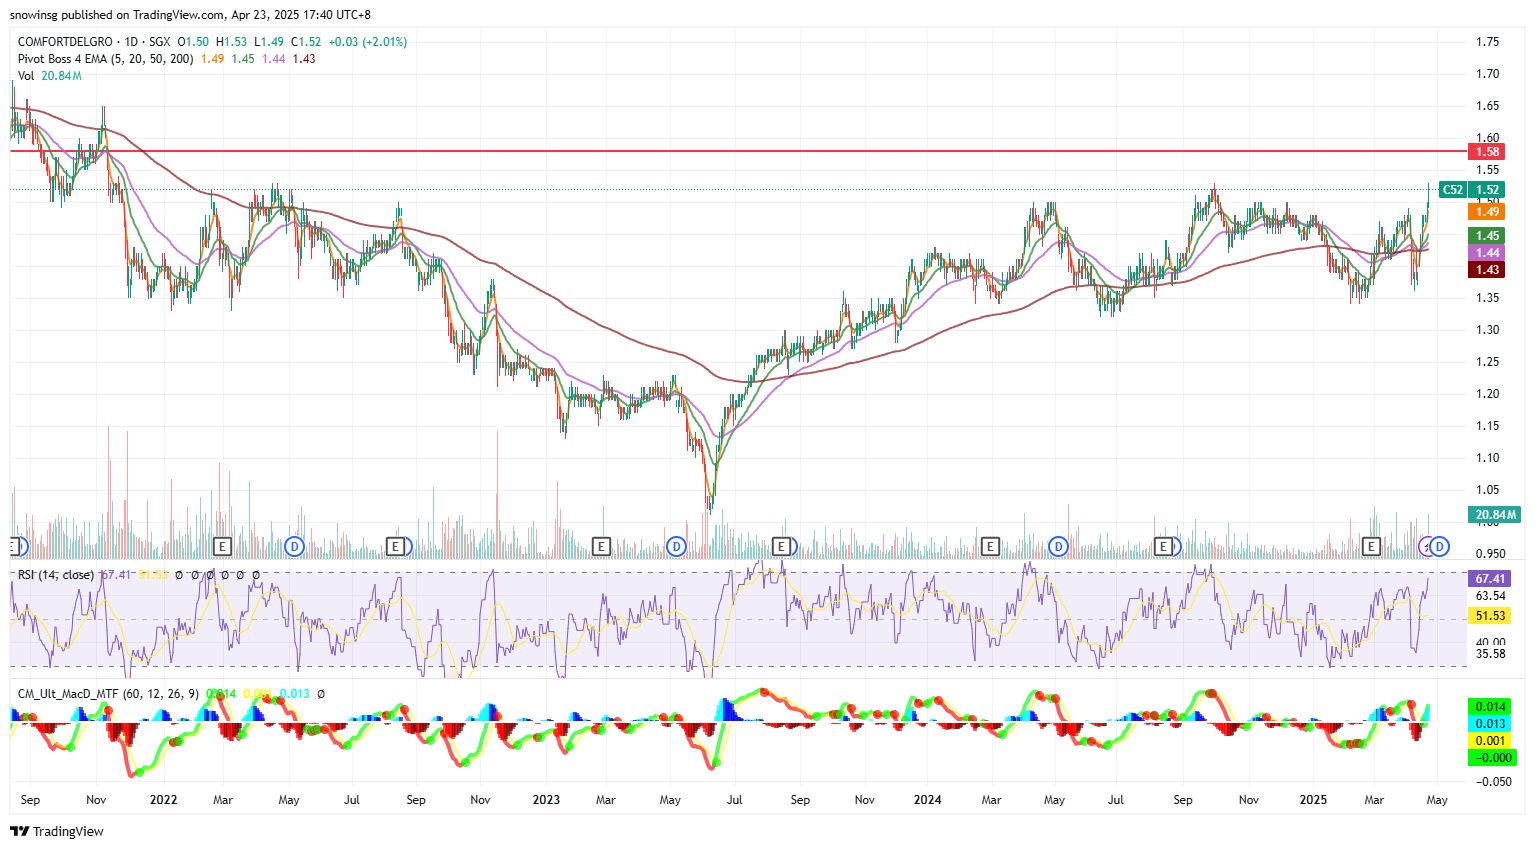The height and width of the screenshot is (849, 1535).
Task: Click the CM_Ult_MacD_MTF indicator legend
Action: pos(109,693)
